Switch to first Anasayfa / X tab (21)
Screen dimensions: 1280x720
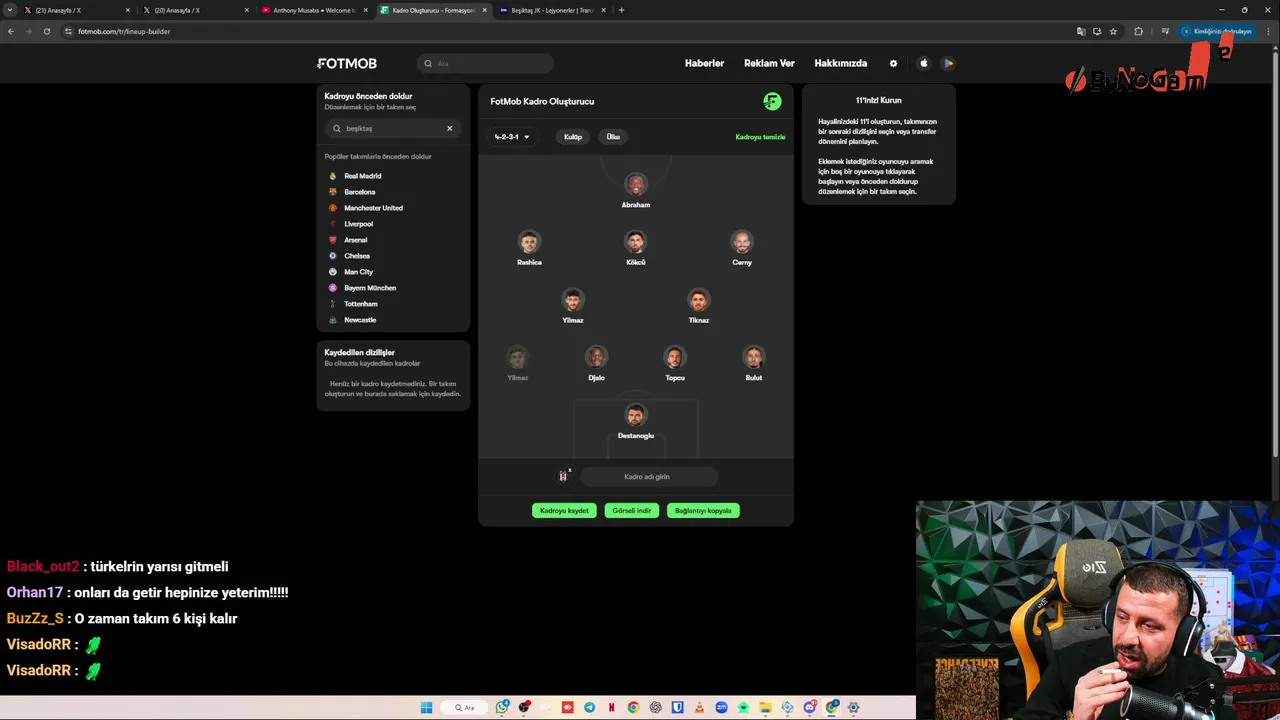coord(76,10)
